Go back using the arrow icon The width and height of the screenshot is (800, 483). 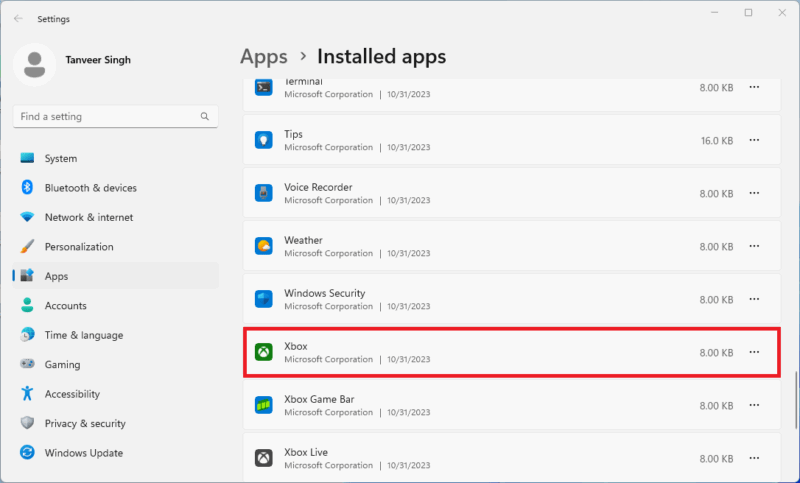pos(18,18)
